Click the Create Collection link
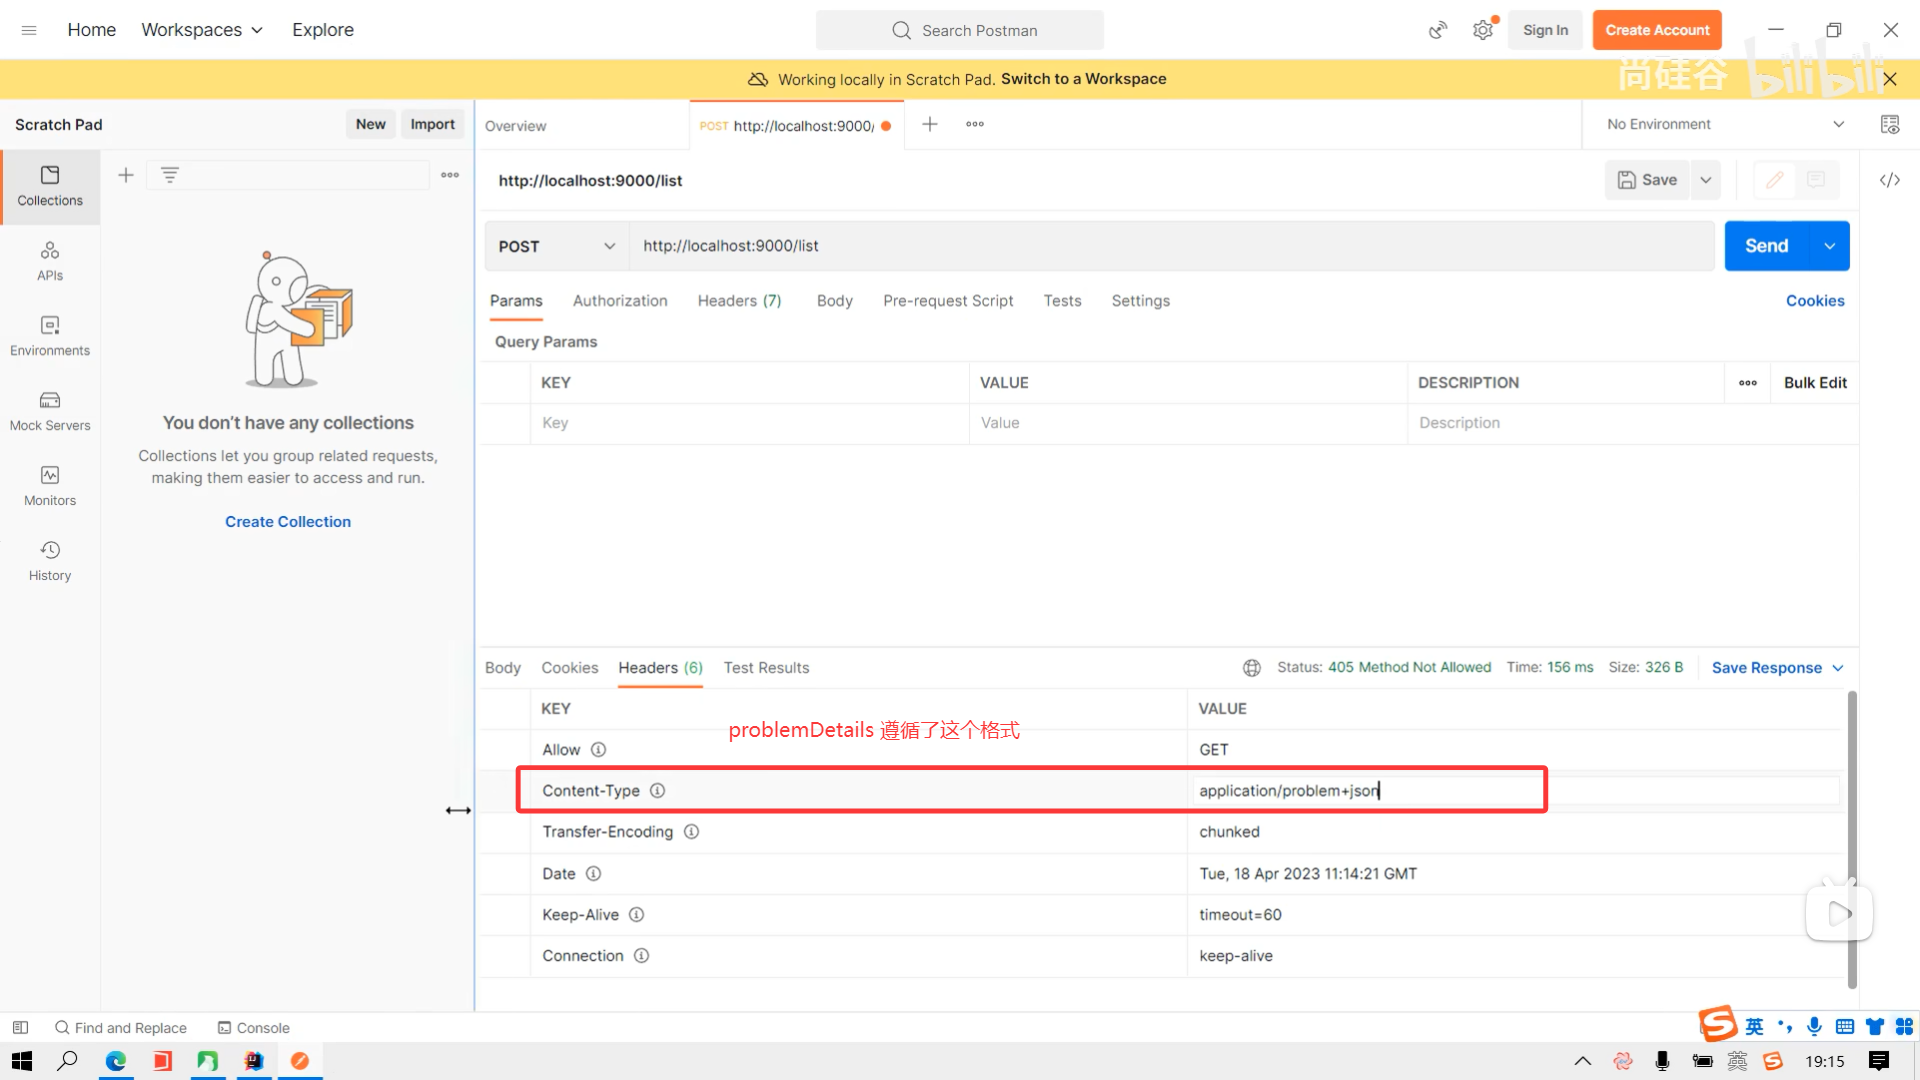The height and width of the screenshot is (1080, 1920). (x=288, y=522)
